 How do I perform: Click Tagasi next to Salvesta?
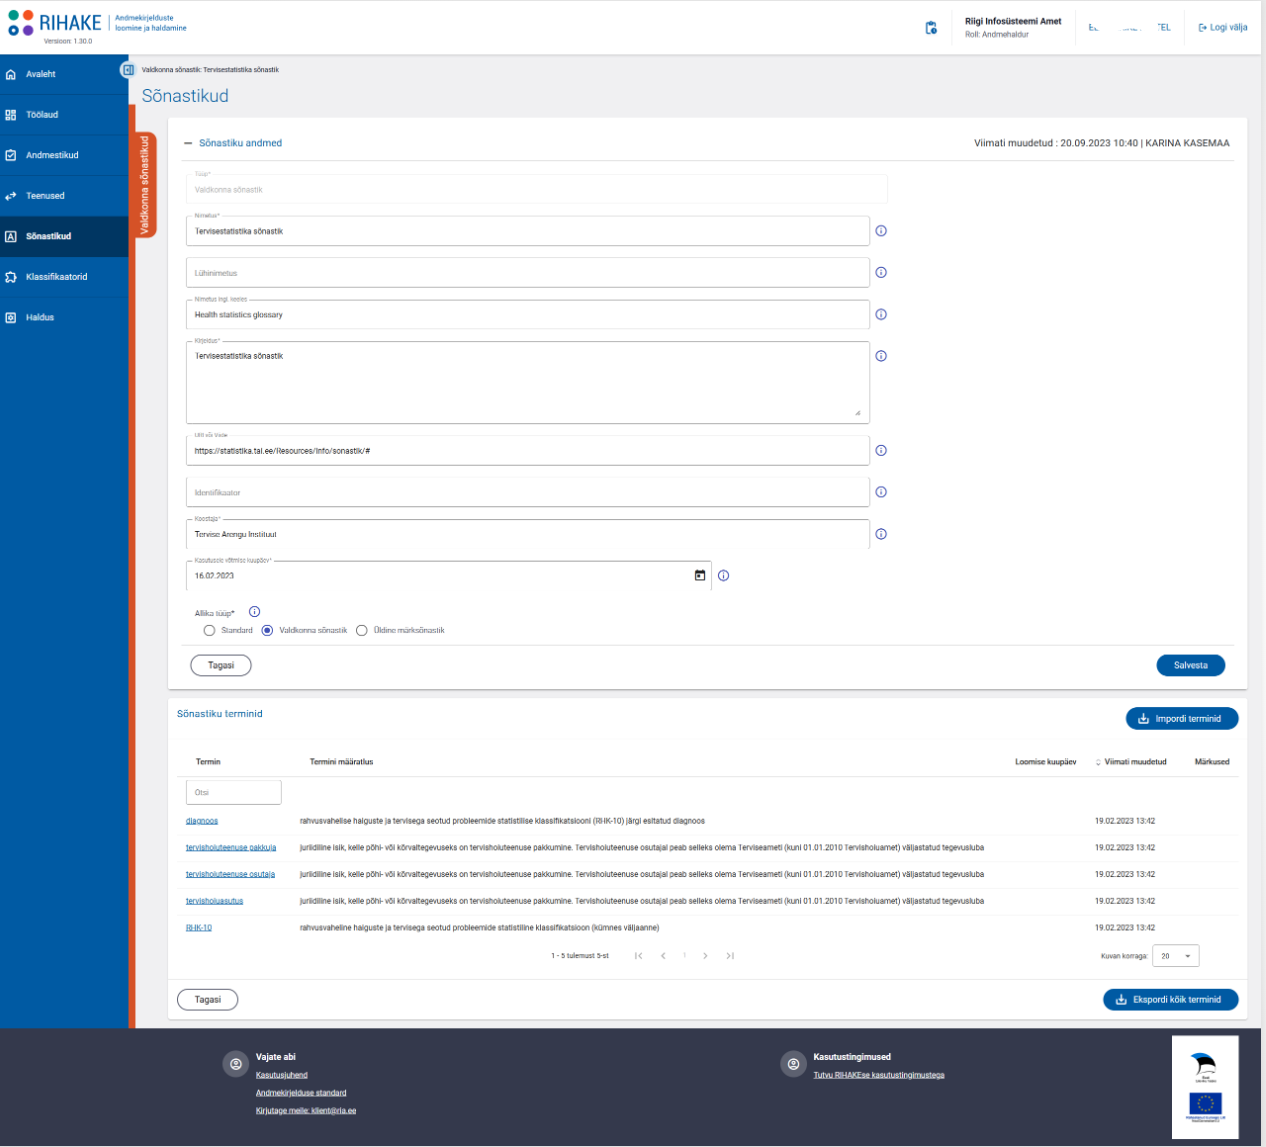(x=221, y=665)
